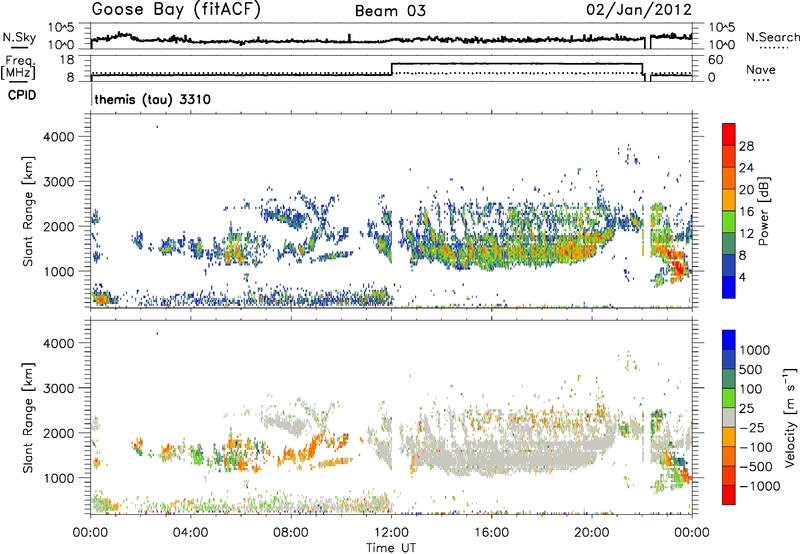Click the '20:00' time tick label
The image size is (800, 554).
coord(591,533)
